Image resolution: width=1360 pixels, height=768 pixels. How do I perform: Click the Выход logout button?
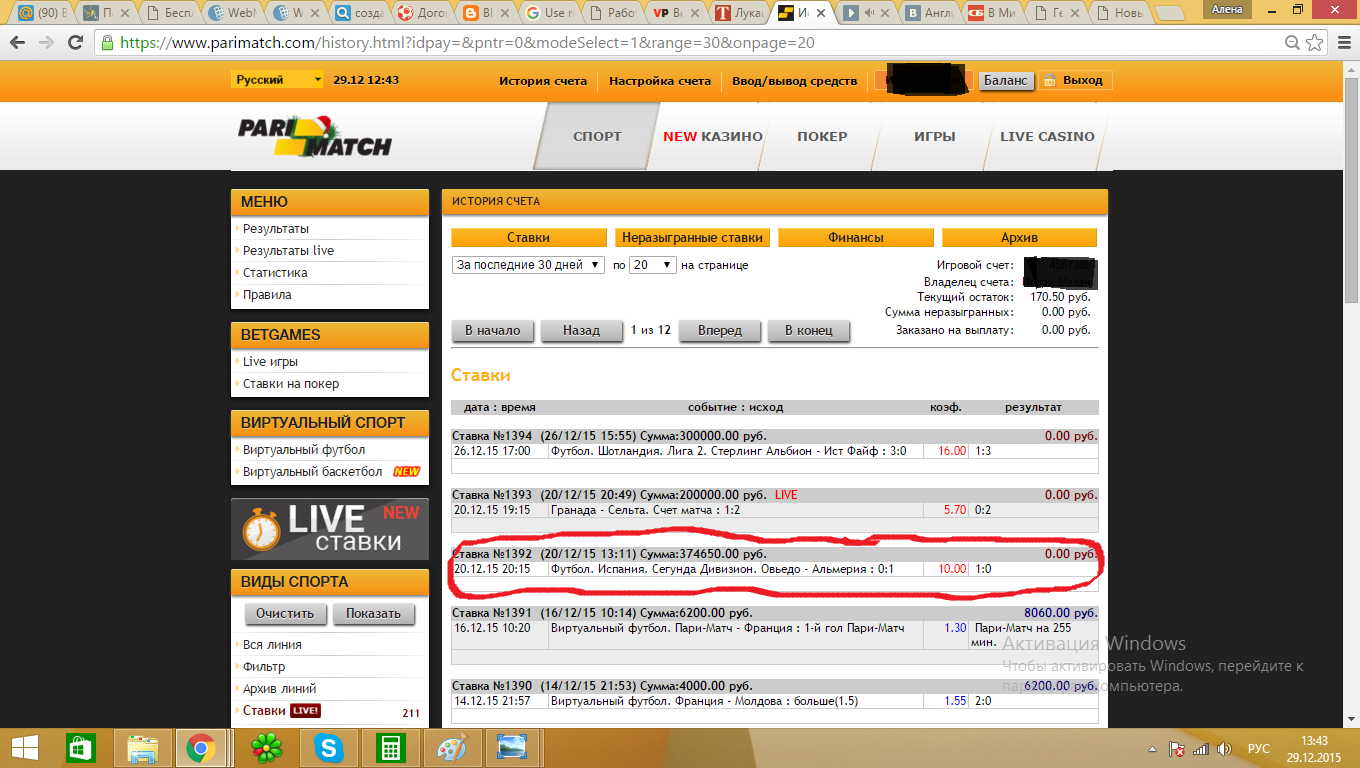pyautogui.click(x=1075, y=81)
